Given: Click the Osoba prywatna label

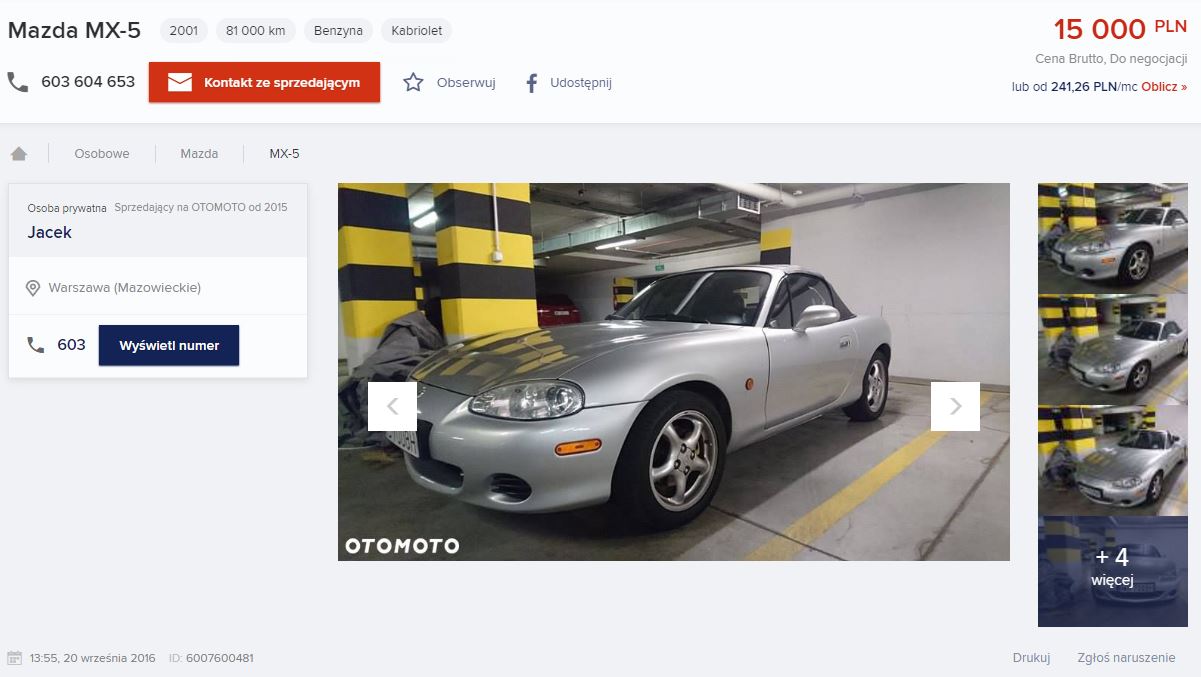Looking at the screenshot, I should (x=67, y=208).
